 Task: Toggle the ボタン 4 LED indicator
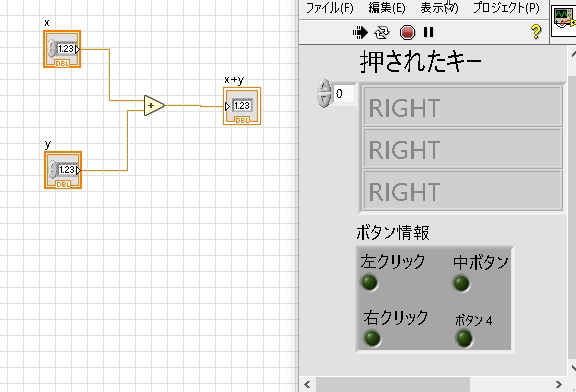click(464, 338)
